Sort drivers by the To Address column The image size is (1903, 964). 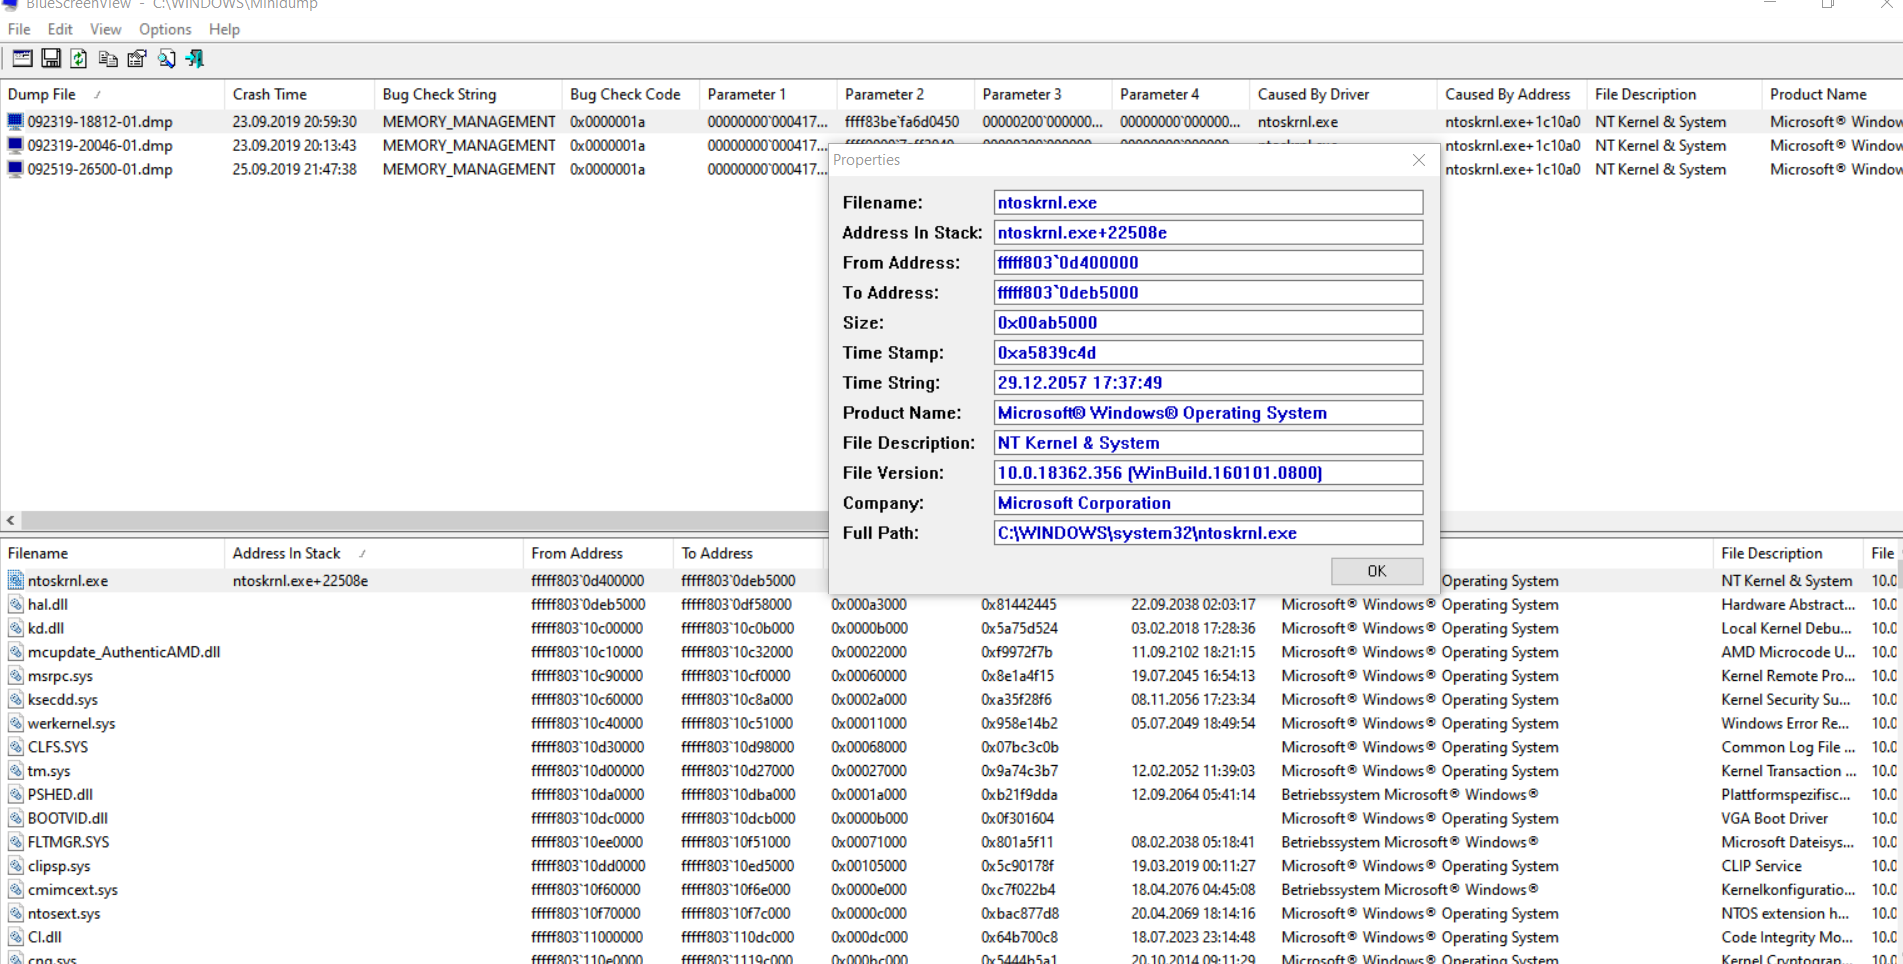point(749,553)
